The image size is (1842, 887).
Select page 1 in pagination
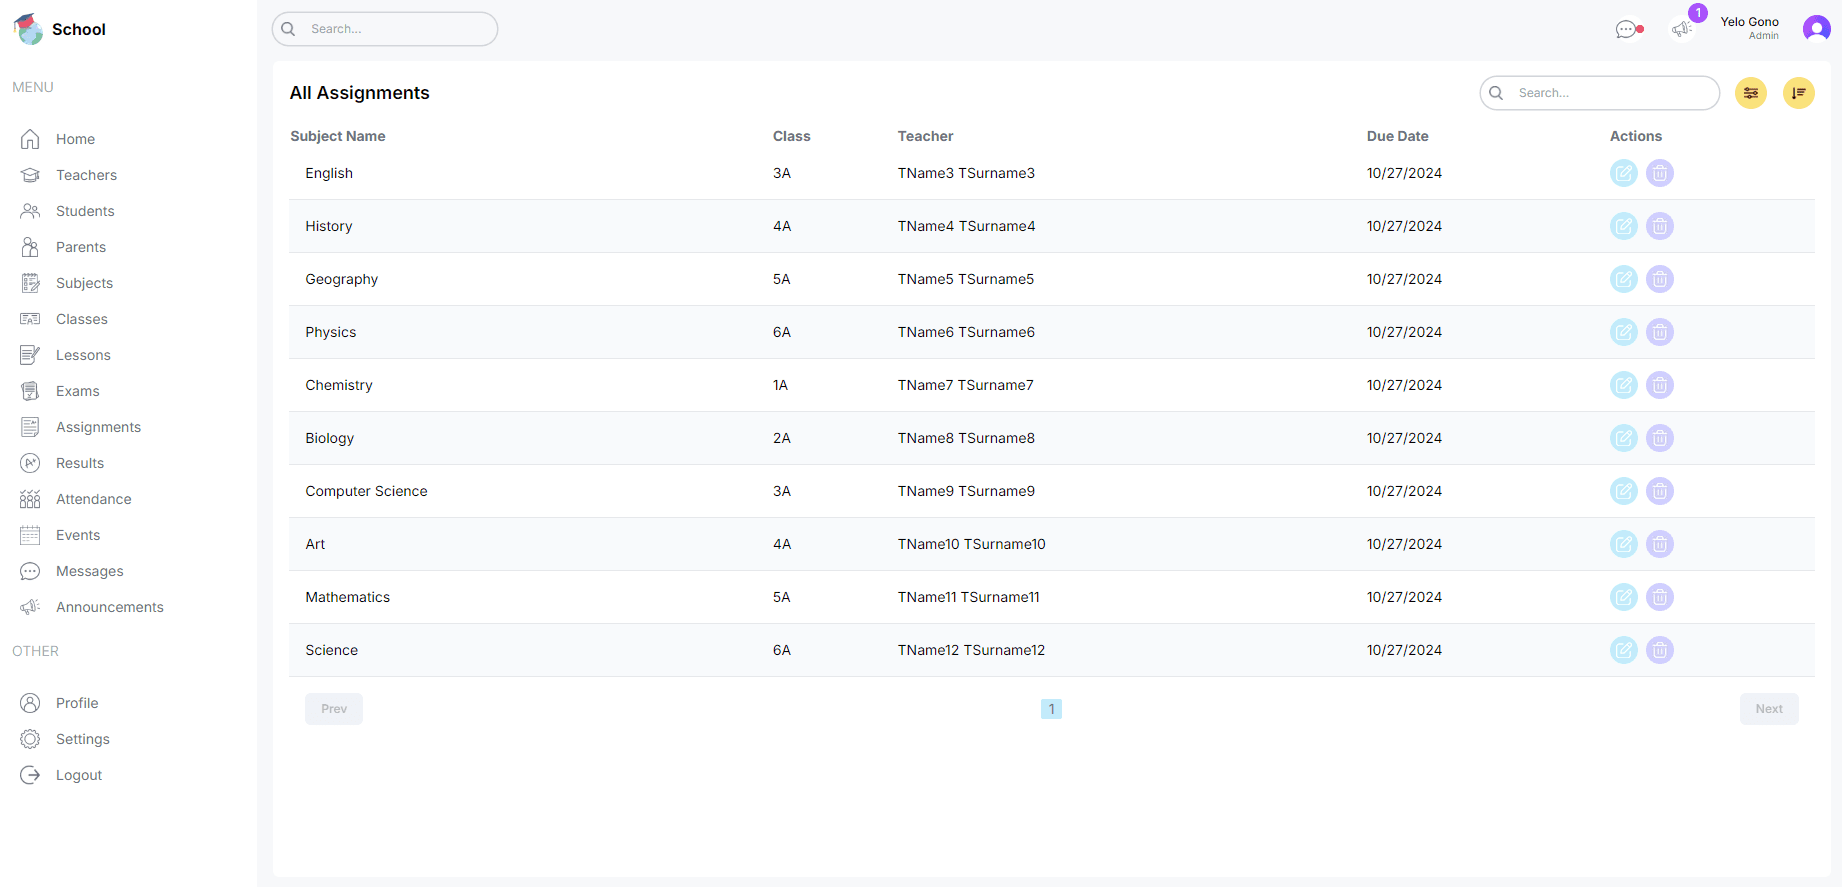pyautogui.click(x=1051, y=709)
